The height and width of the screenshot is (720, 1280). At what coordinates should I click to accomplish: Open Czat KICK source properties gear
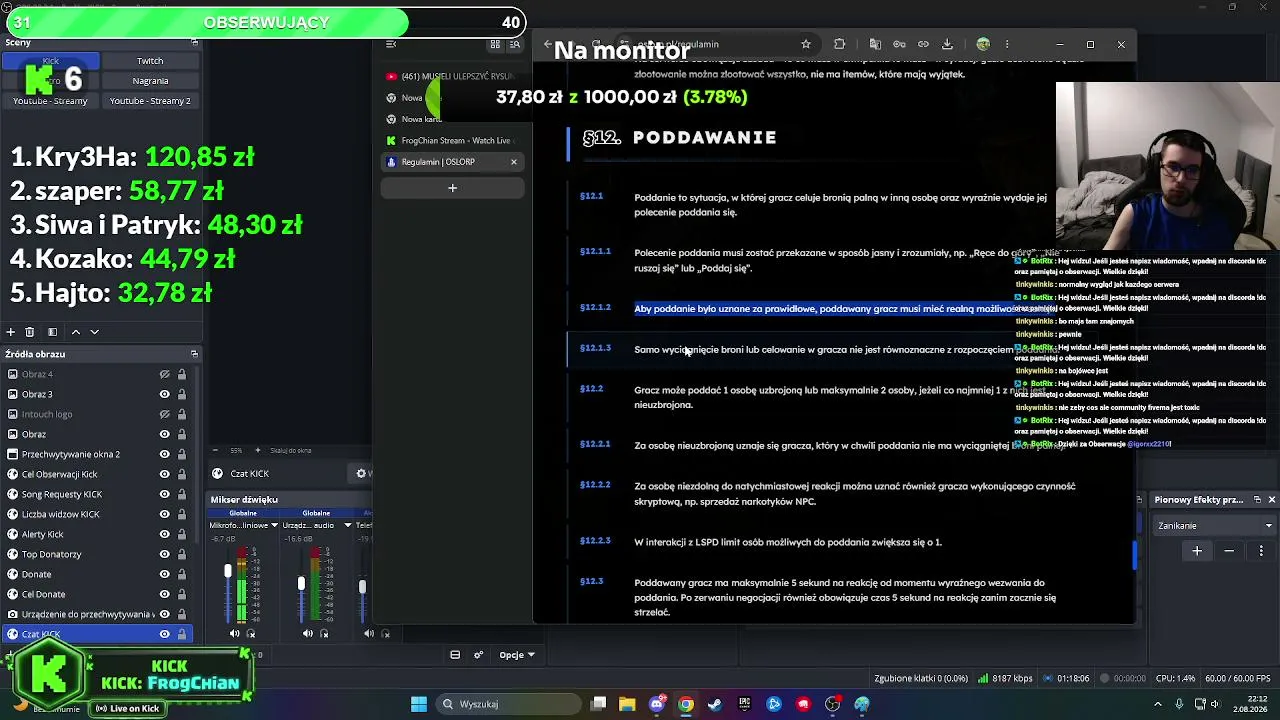tap(362, 474)
